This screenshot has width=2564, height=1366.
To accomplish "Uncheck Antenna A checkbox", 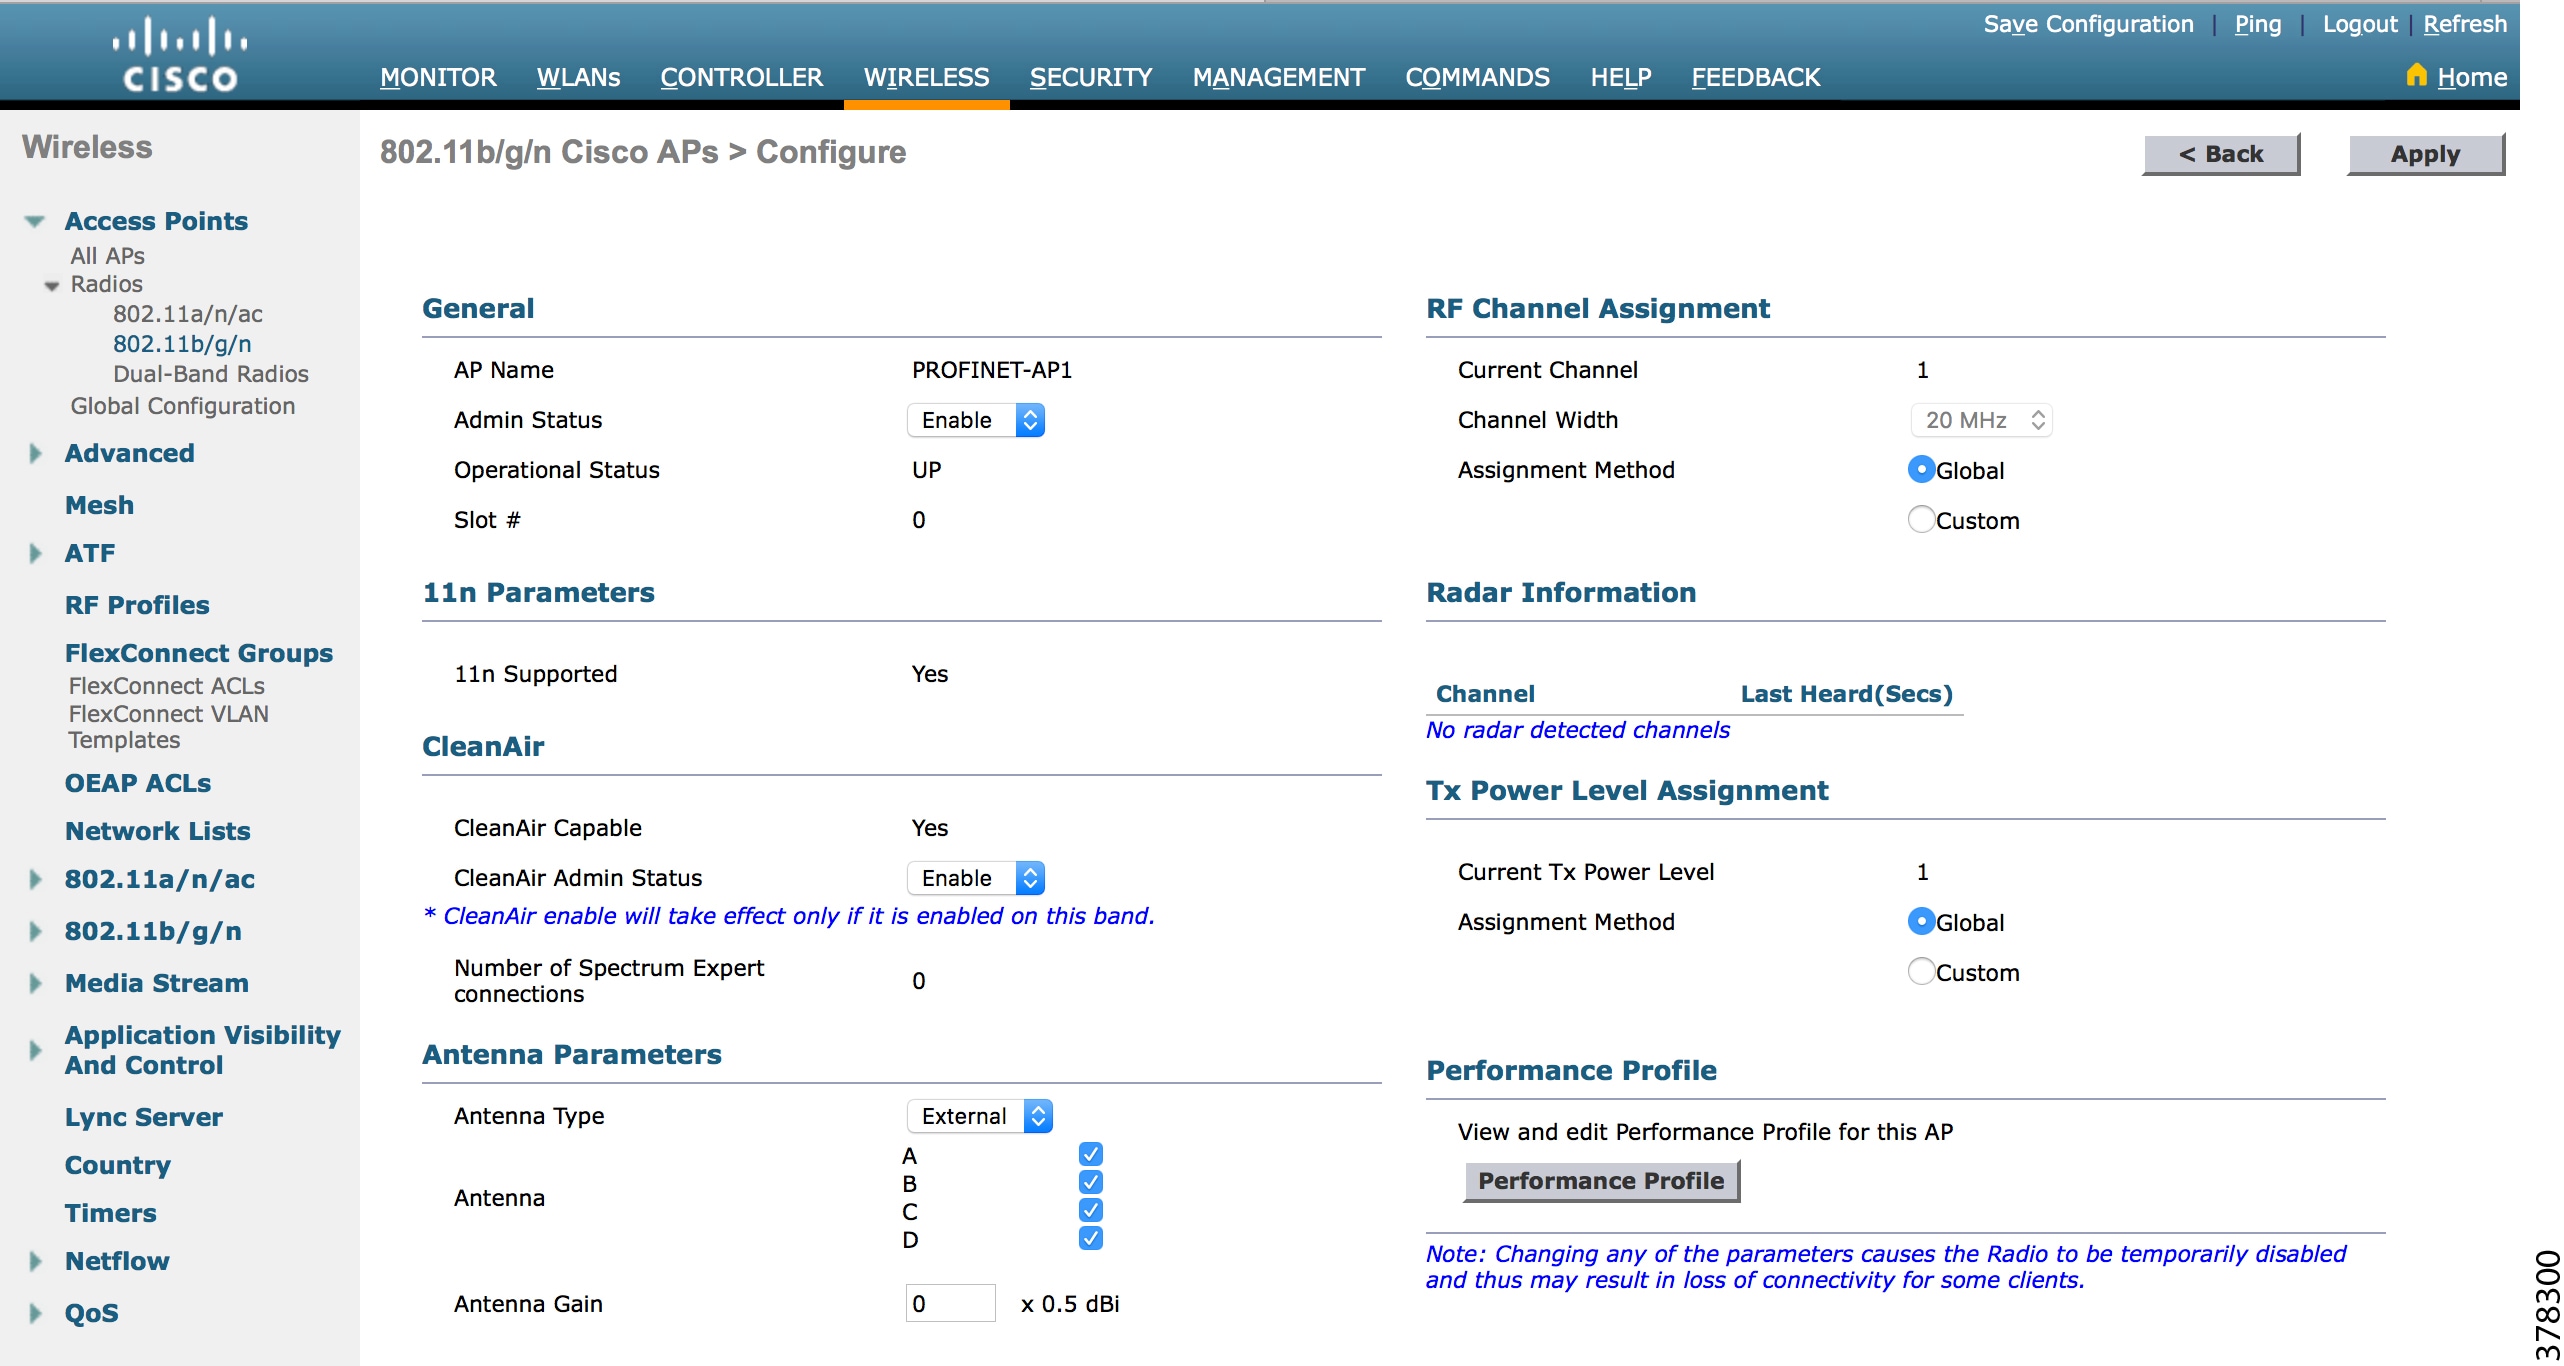I will pyautogui.click(x=1091, y=1154).
